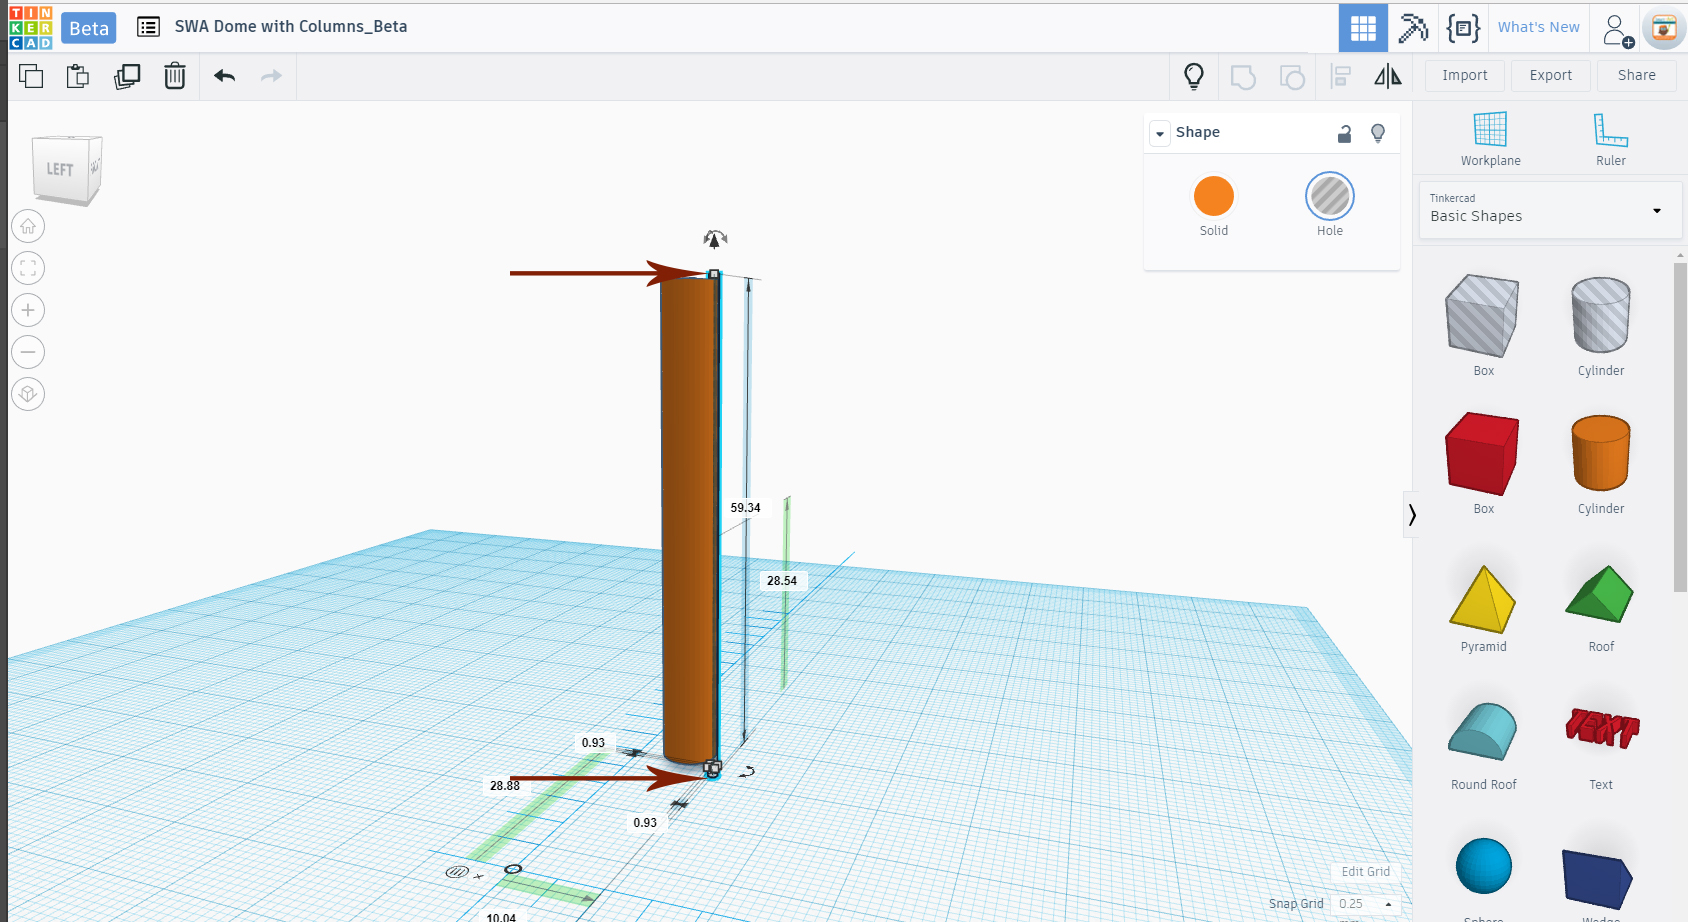Open the Snap Grid dropdown
This screenshot has height=922, width=1688.
(1365, 904)
